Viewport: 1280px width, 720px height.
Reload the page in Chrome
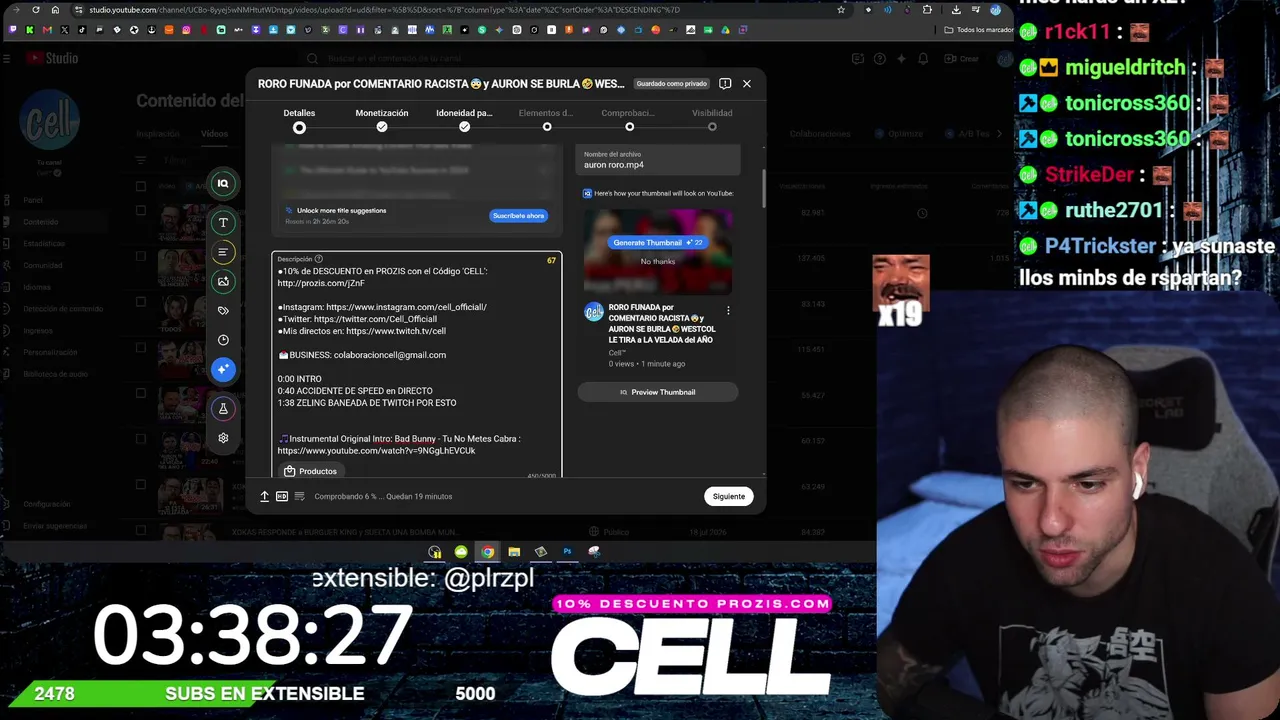tap(36, 10)
